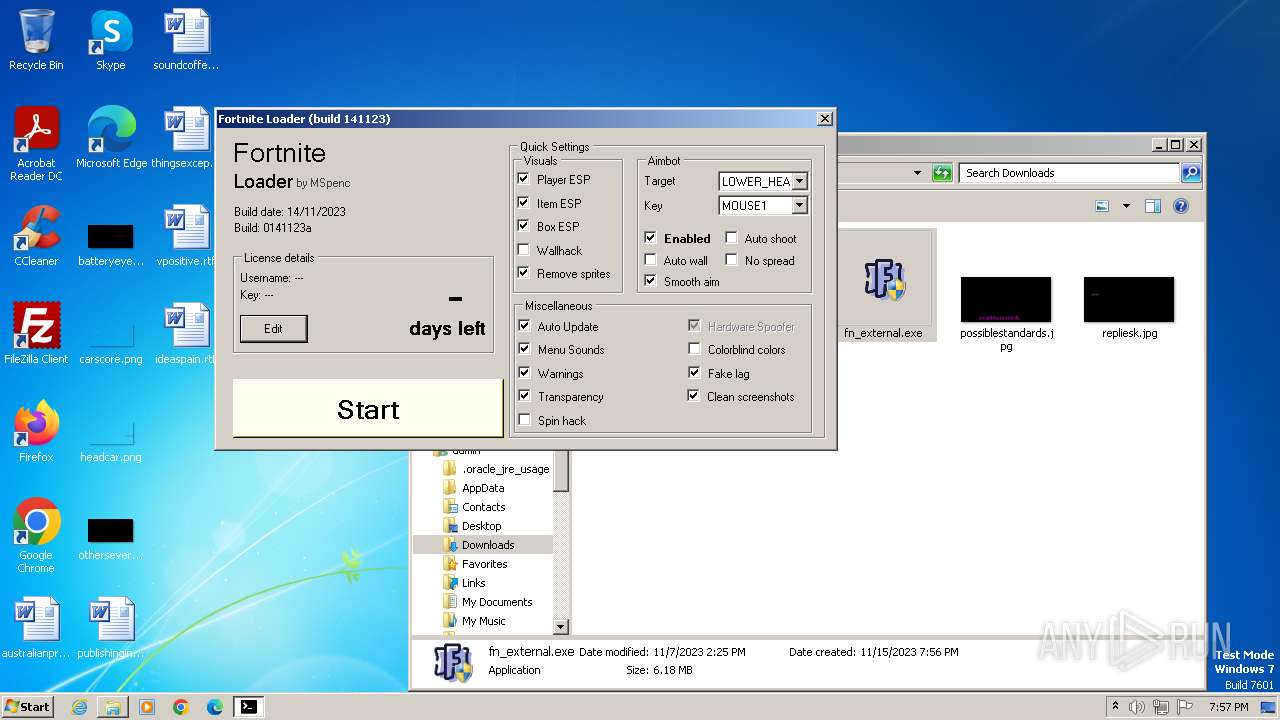The width and height of the screenshot is (1280, 720).
Task: Select the australianpr Word document icon
Action: coord(36,628)
